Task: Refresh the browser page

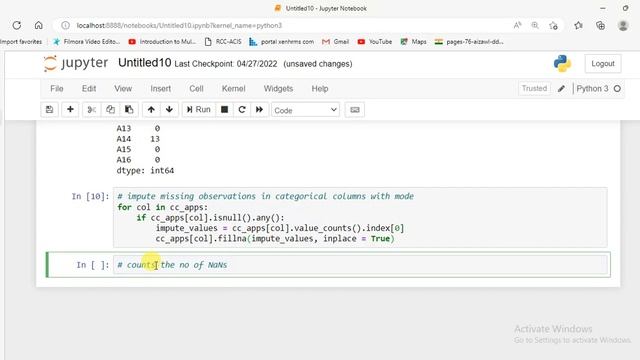Action: click(x=17, y=25)
